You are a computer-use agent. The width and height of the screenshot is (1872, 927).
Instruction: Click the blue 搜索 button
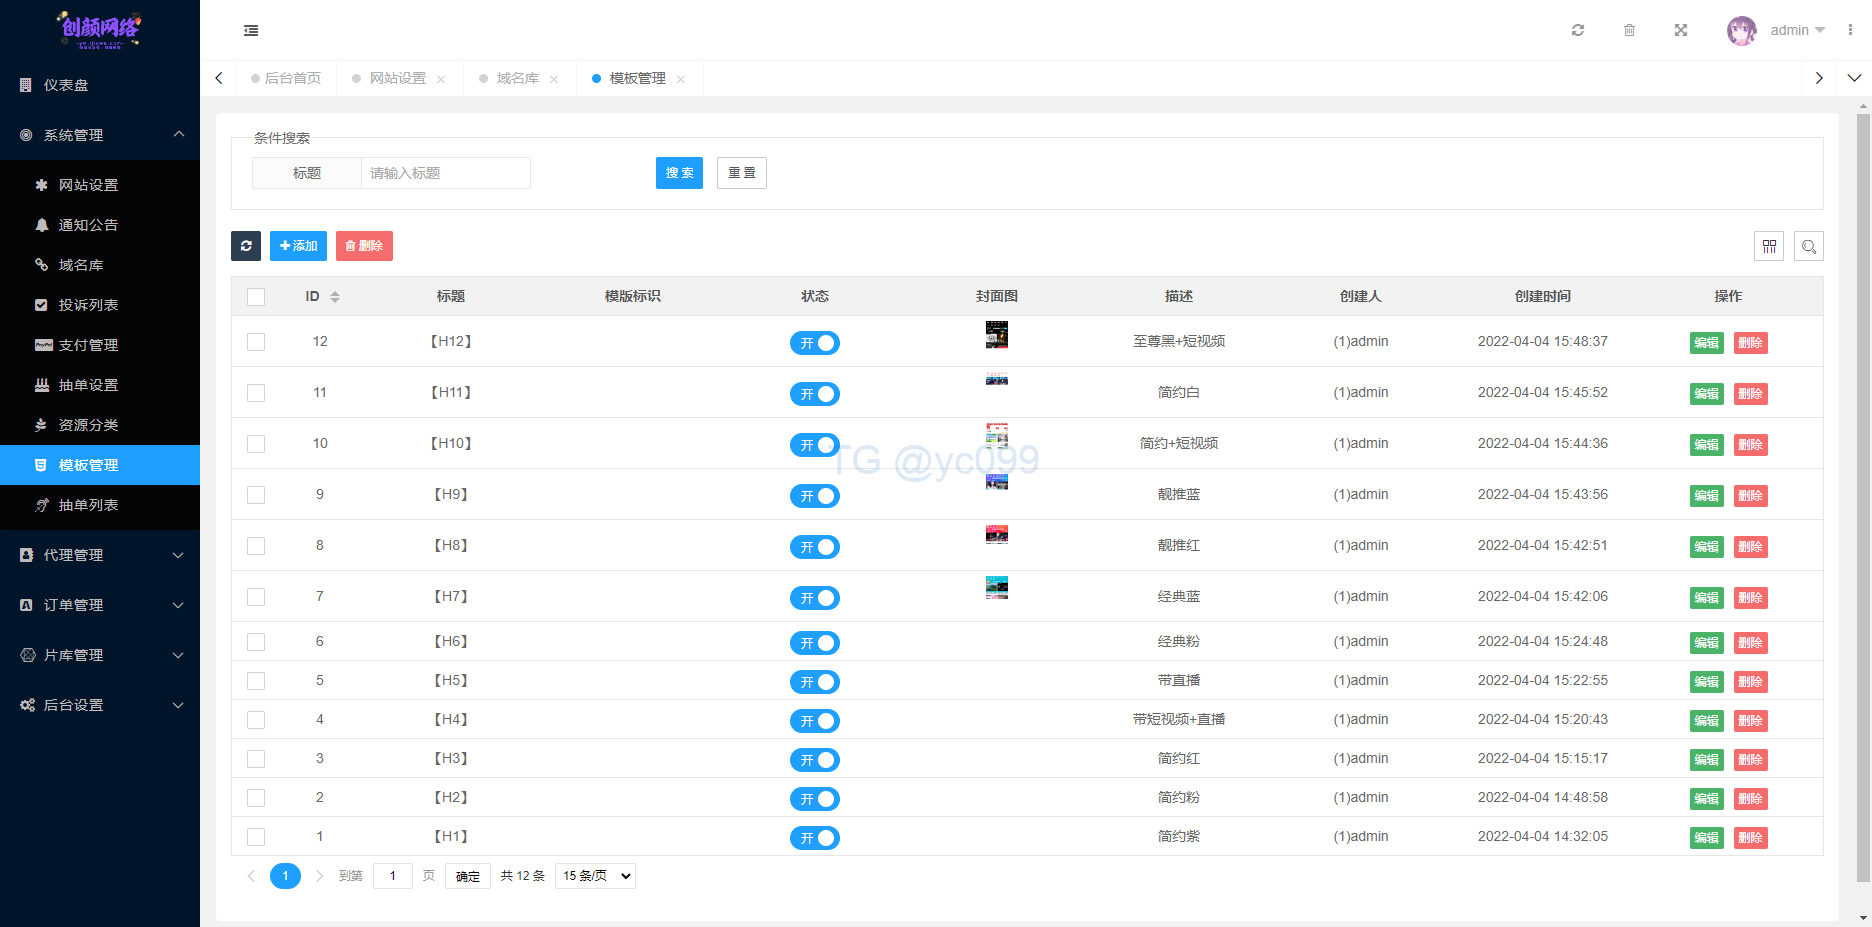(679, 173)
